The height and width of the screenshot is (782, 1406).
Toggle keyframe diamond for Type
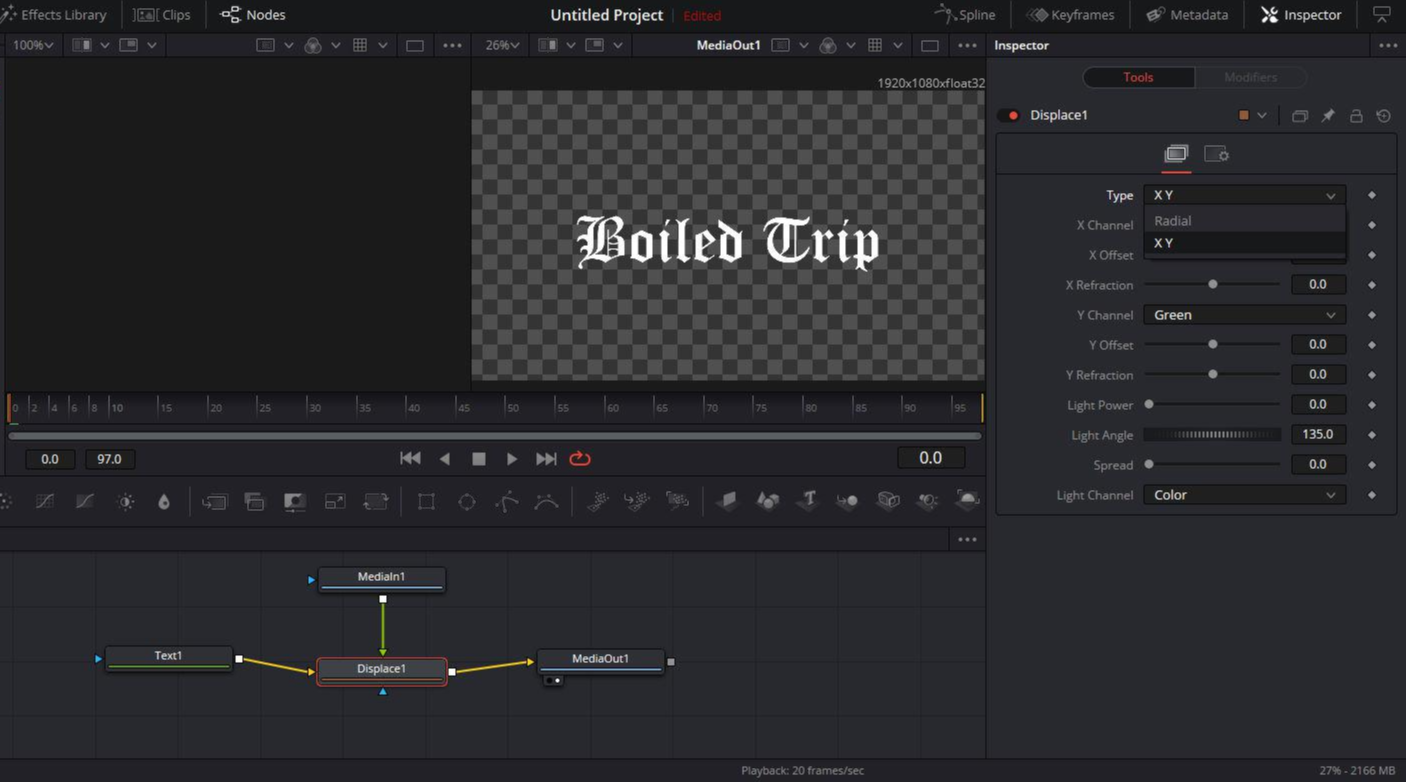tap(1372, 195)
